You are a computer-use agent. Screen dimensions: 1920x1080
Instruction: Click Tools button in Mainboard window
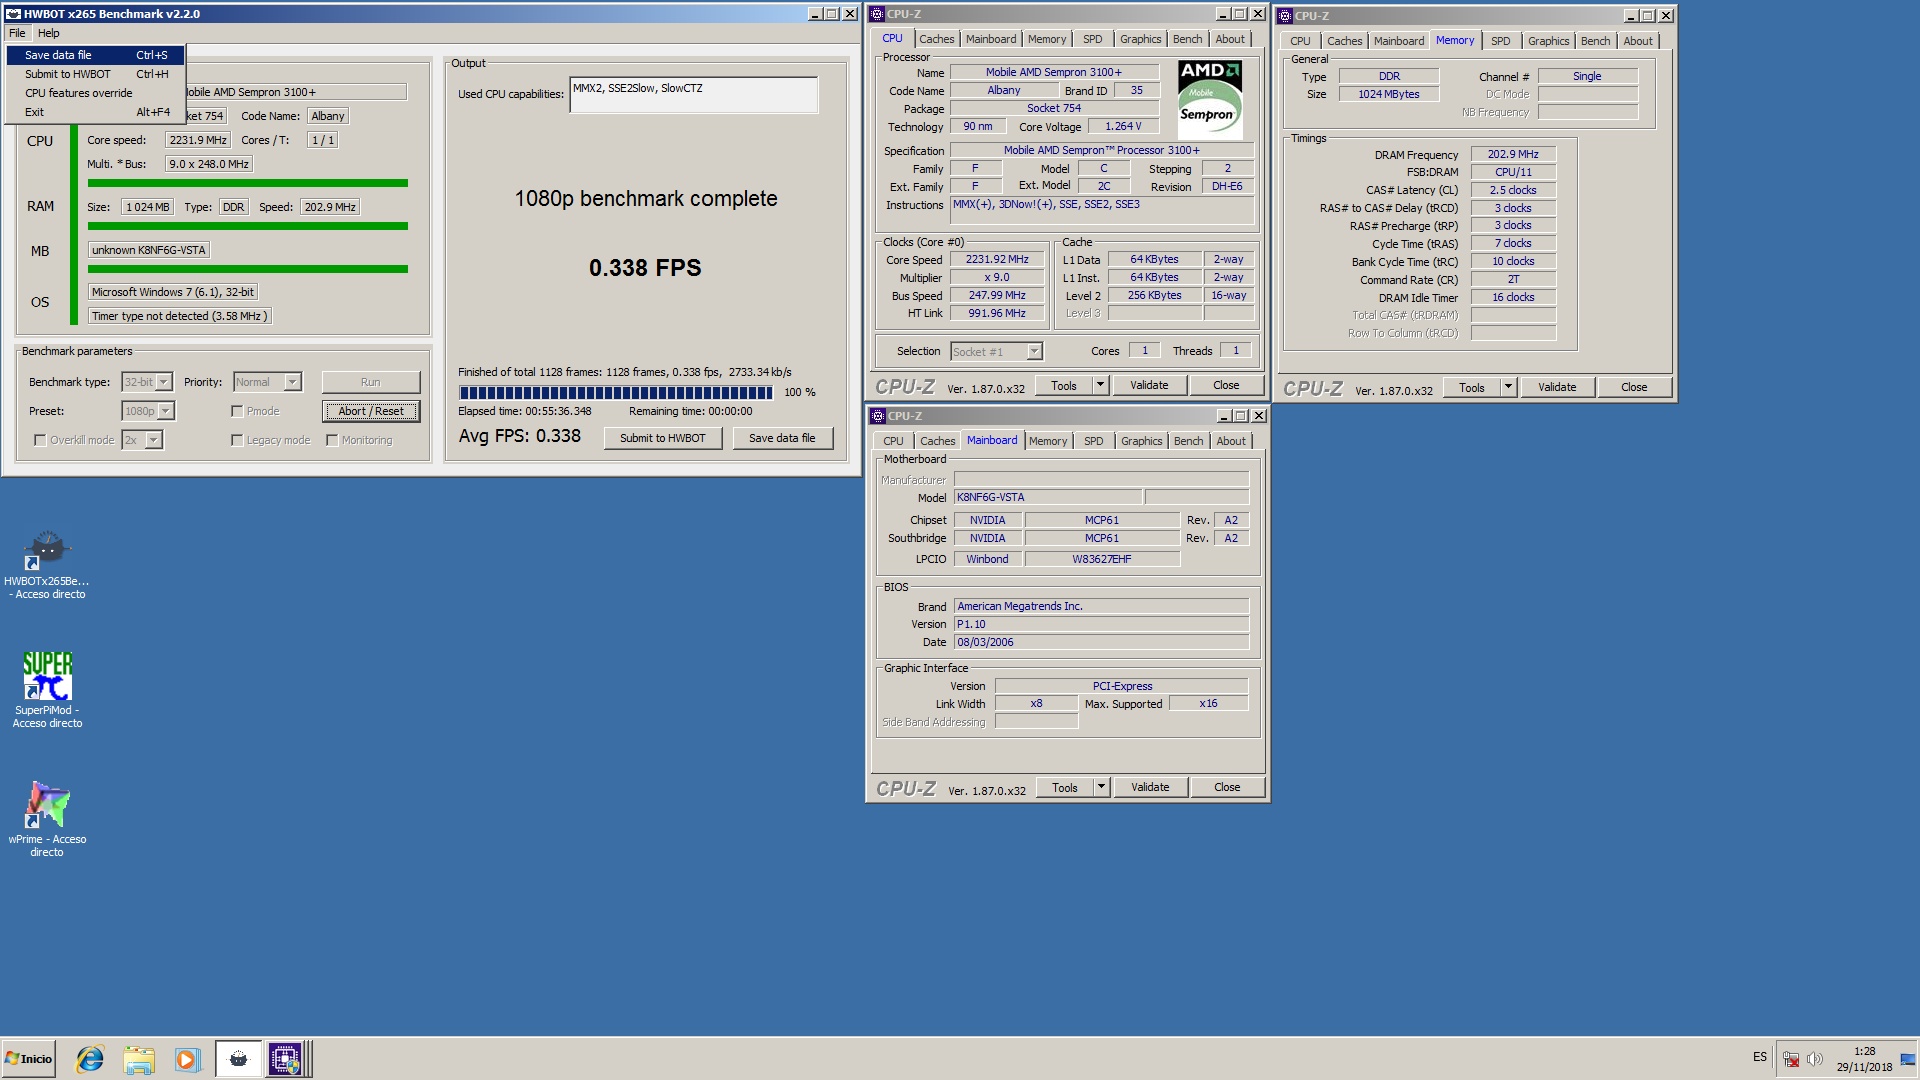click(x=1065, y=787)
